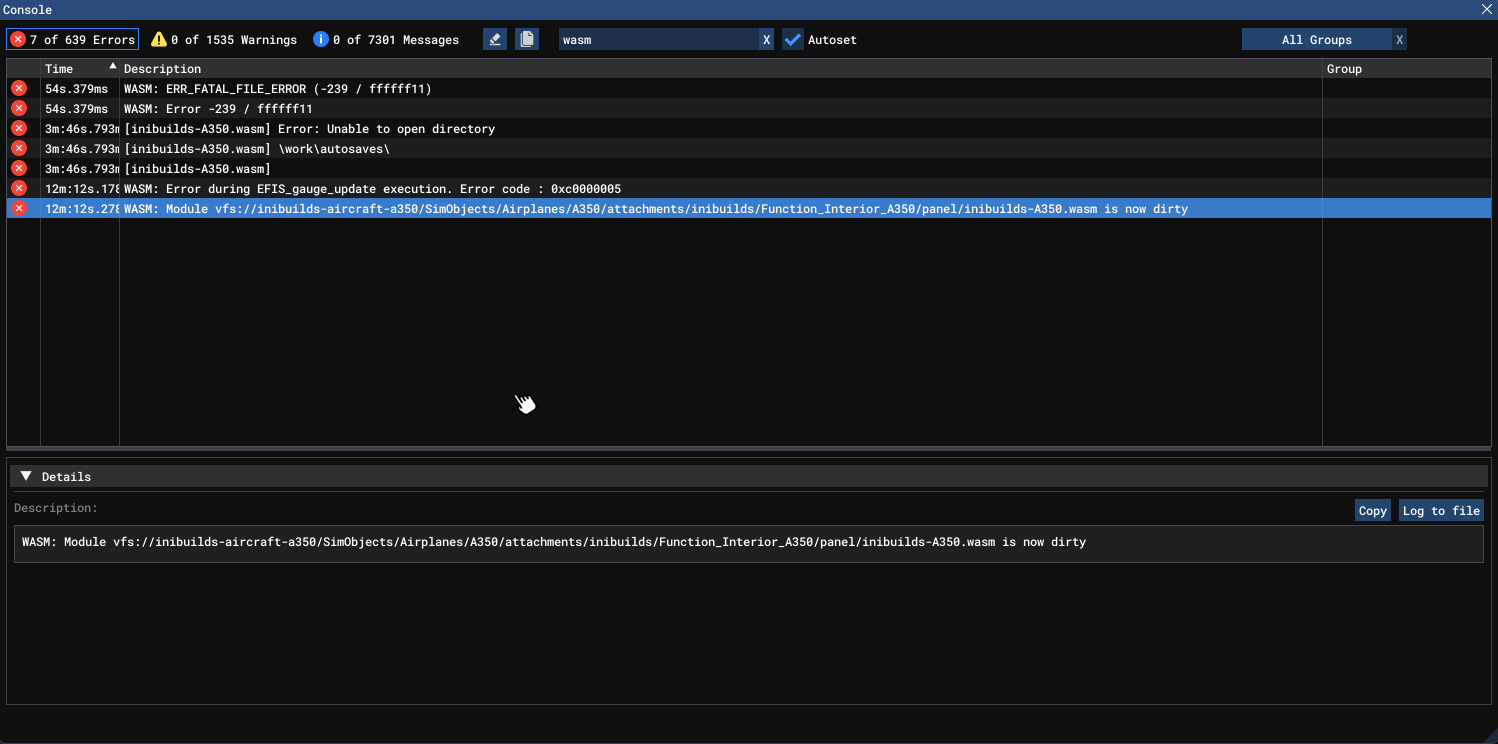Close the Console window
The height and width of the screenshot is (744, 1498).
point(1487,9)
